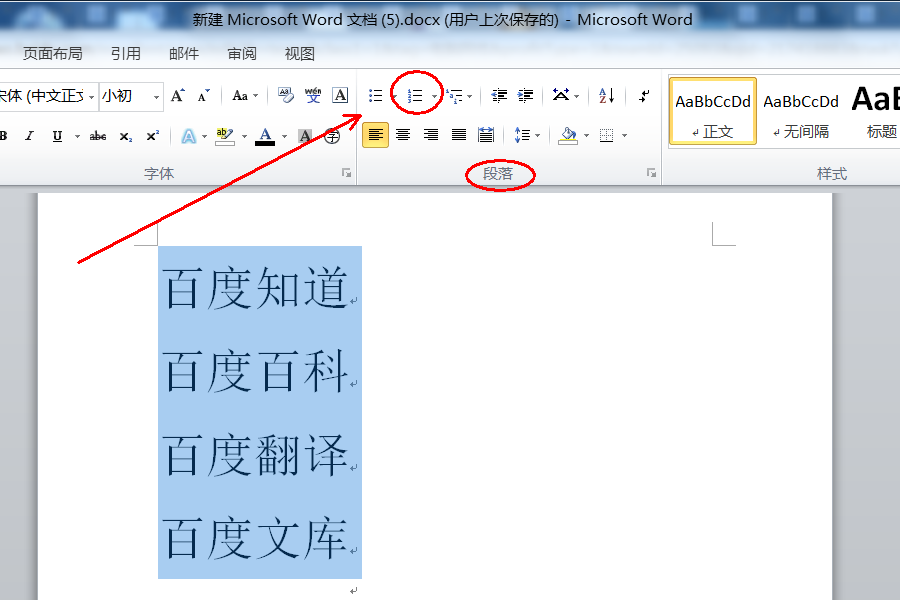
Task: Apply numbered list to selected text
Action: 415,95
